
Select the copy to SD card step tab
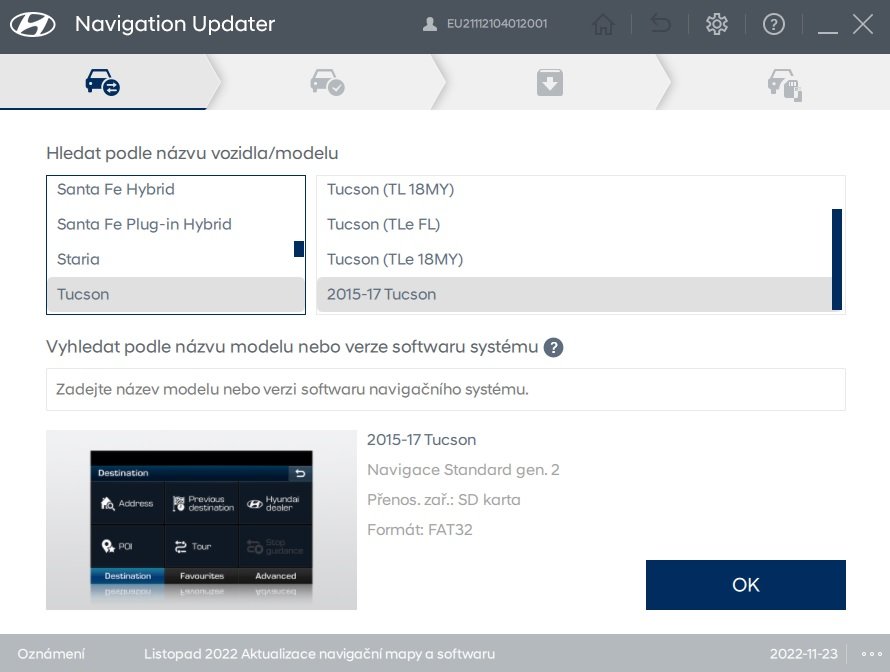(784, 84)
